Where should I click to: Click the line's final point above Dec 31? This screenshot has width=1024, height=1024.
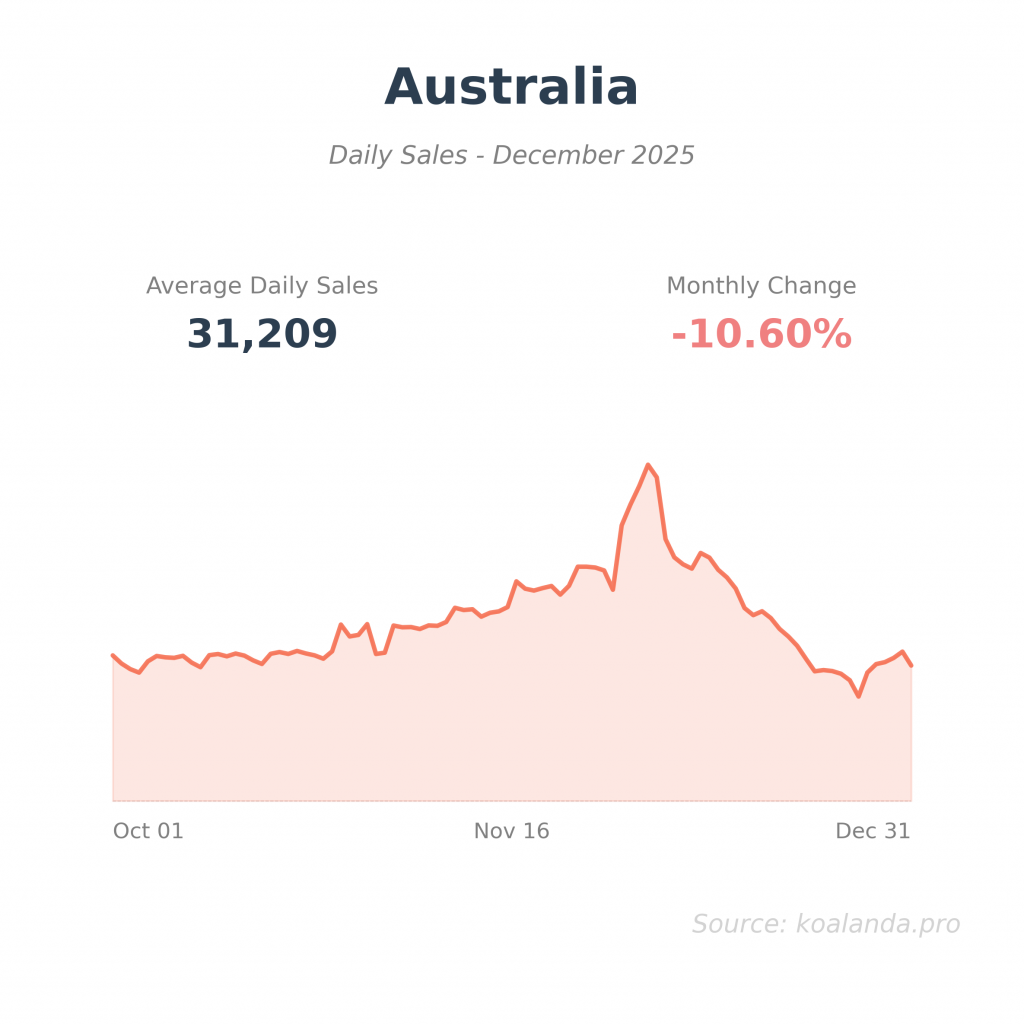[x=911, y=665]
